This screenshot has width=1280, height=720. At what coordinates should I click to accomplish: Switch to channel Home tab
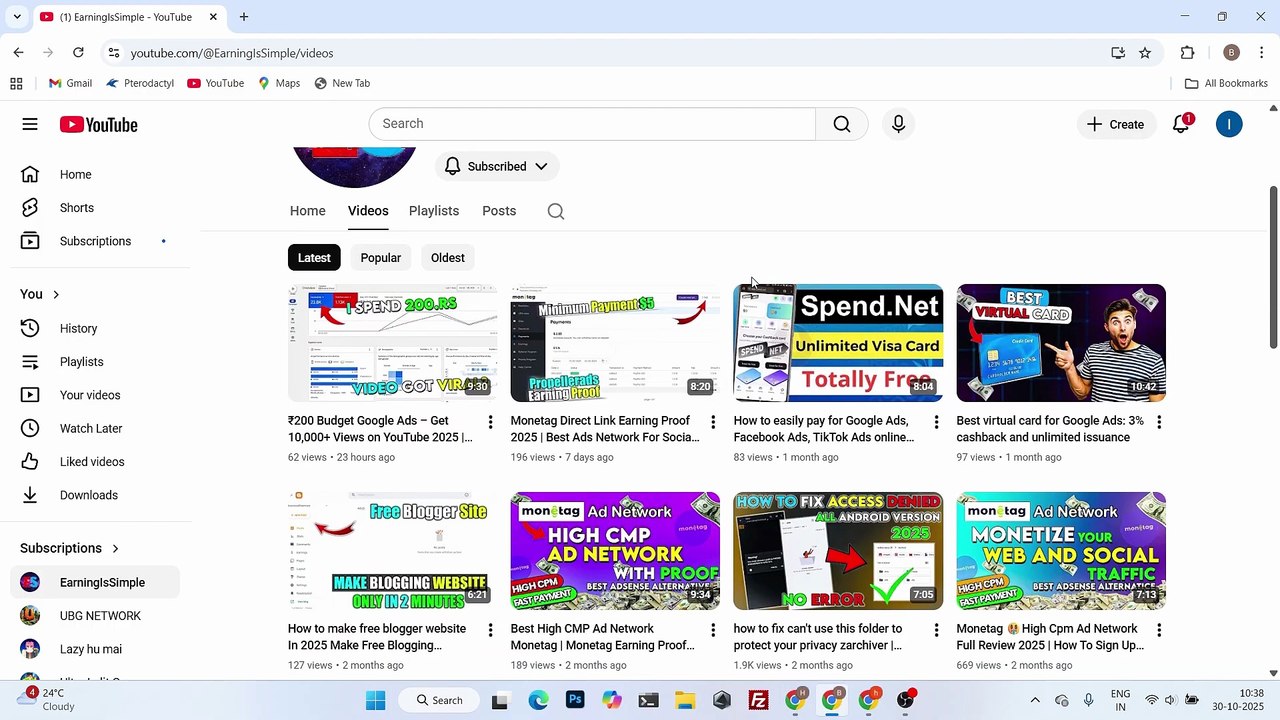(308, 211)
